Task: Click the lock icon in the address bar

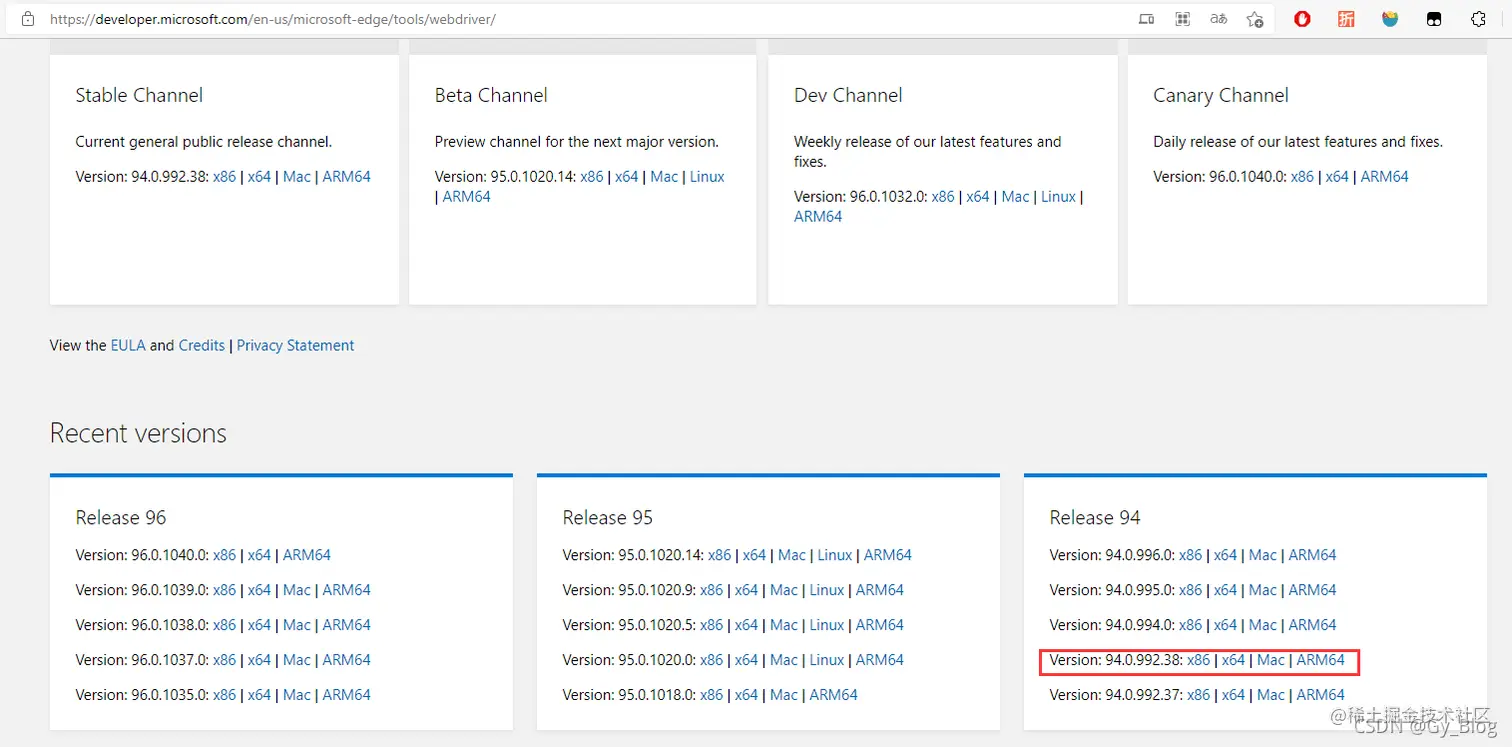Action: pyautogui.click(x=28, y=19)
